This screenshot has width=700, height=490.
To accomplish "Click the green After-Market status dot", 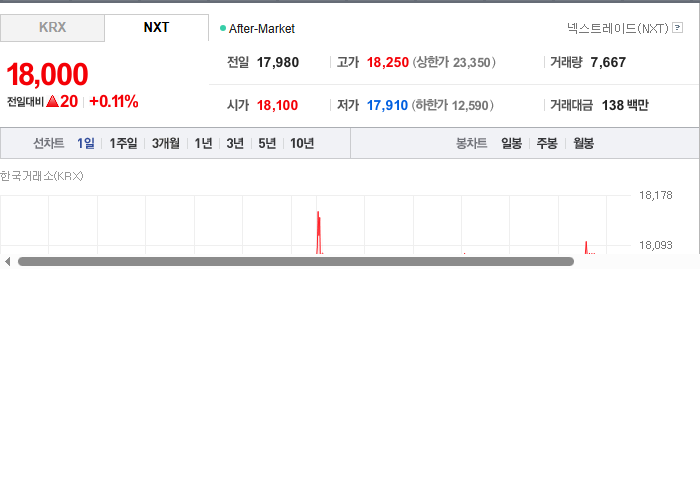I will pos(223,28).
